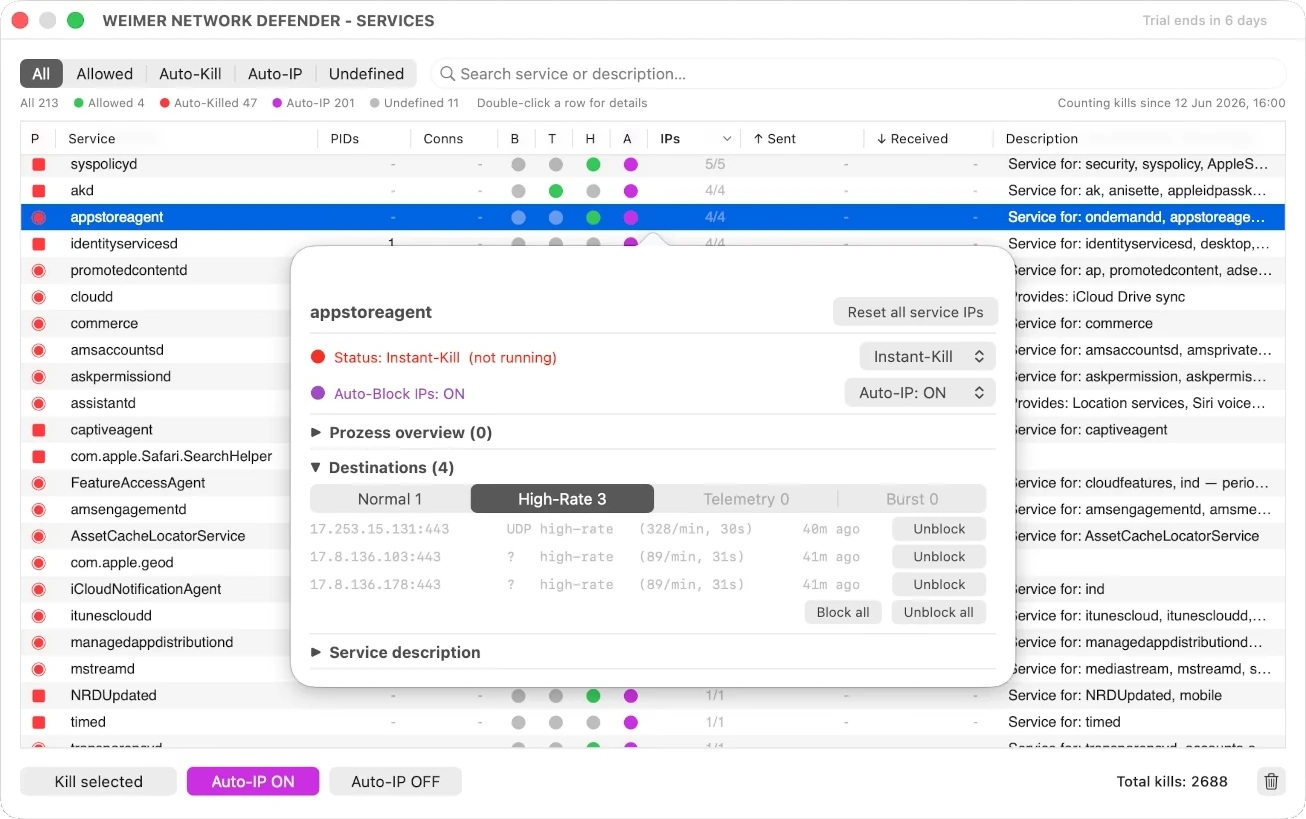Open the IPs column chevron menu
The image size is (1306, 819).
click(x=727, y=139)
